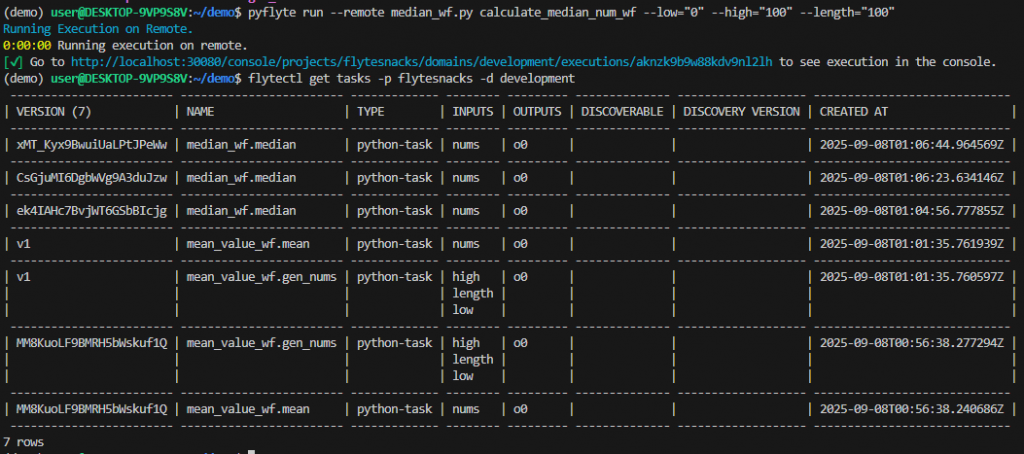Viewport: 1024px width, 454px height.
Task: Click the '7 rows' summary text
Action: point(24,442)
